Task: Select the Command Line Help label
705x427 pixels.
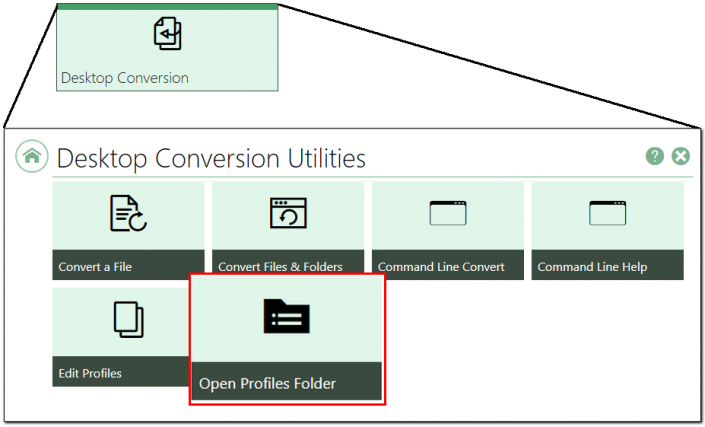Action: pyautogui.click(x=592, y=267)
